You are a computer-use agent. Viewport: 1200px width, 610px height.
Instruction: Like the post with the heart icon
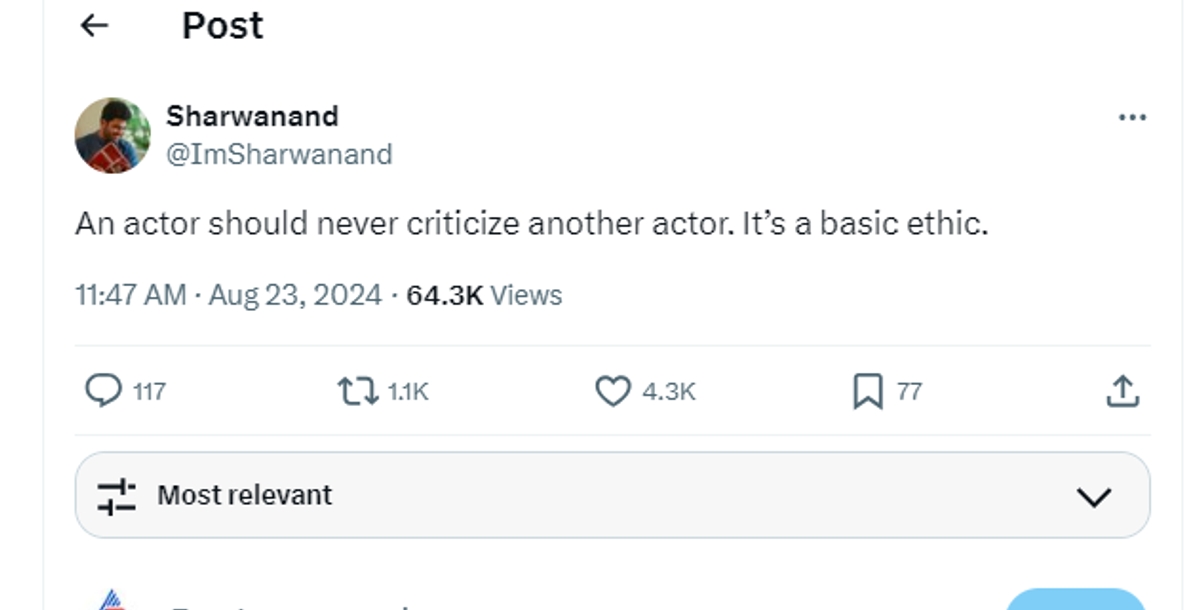pyautogui.click(x=612, y=391)
